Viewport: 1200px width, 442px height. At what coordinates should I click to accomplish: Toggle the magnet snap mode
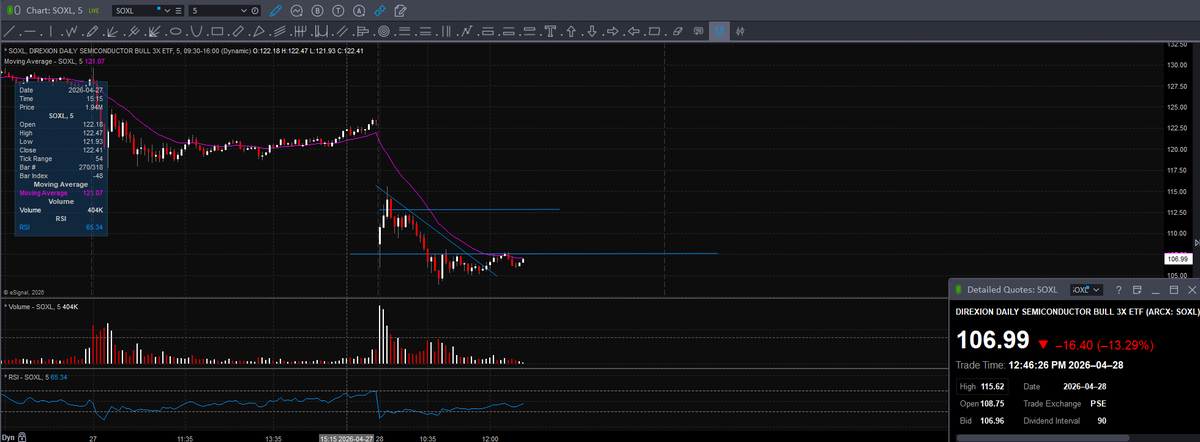pyautogui.click(x=719, y=31)
